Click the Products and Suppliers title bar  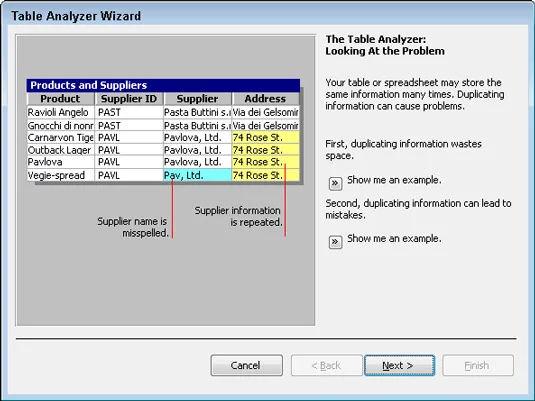click(163, 85)
